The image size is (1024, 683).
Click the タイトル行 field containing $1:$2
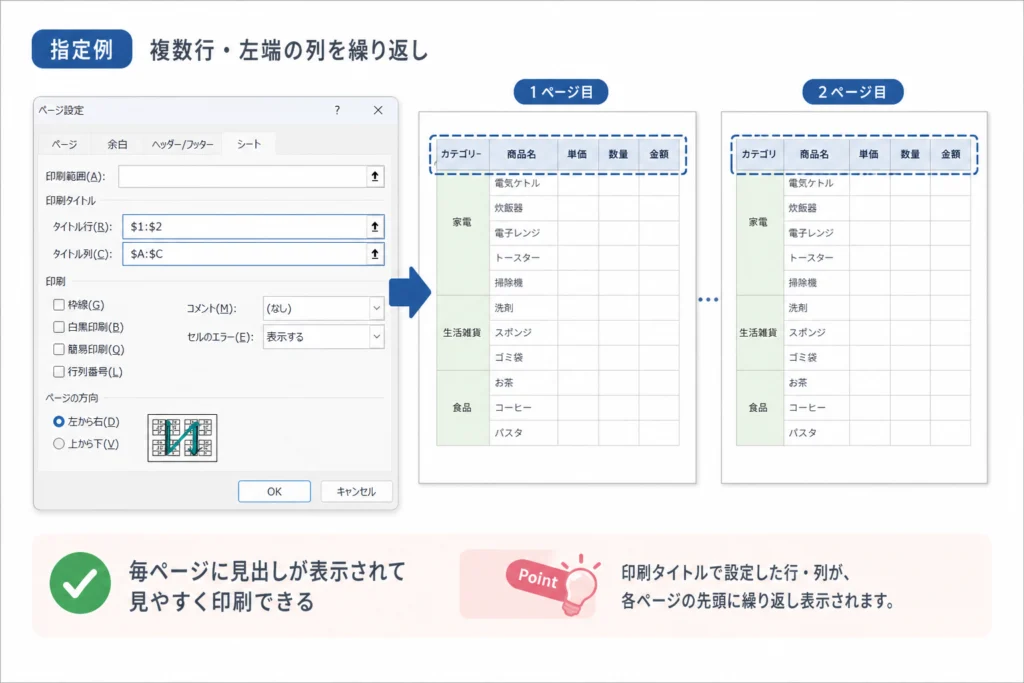245,227
